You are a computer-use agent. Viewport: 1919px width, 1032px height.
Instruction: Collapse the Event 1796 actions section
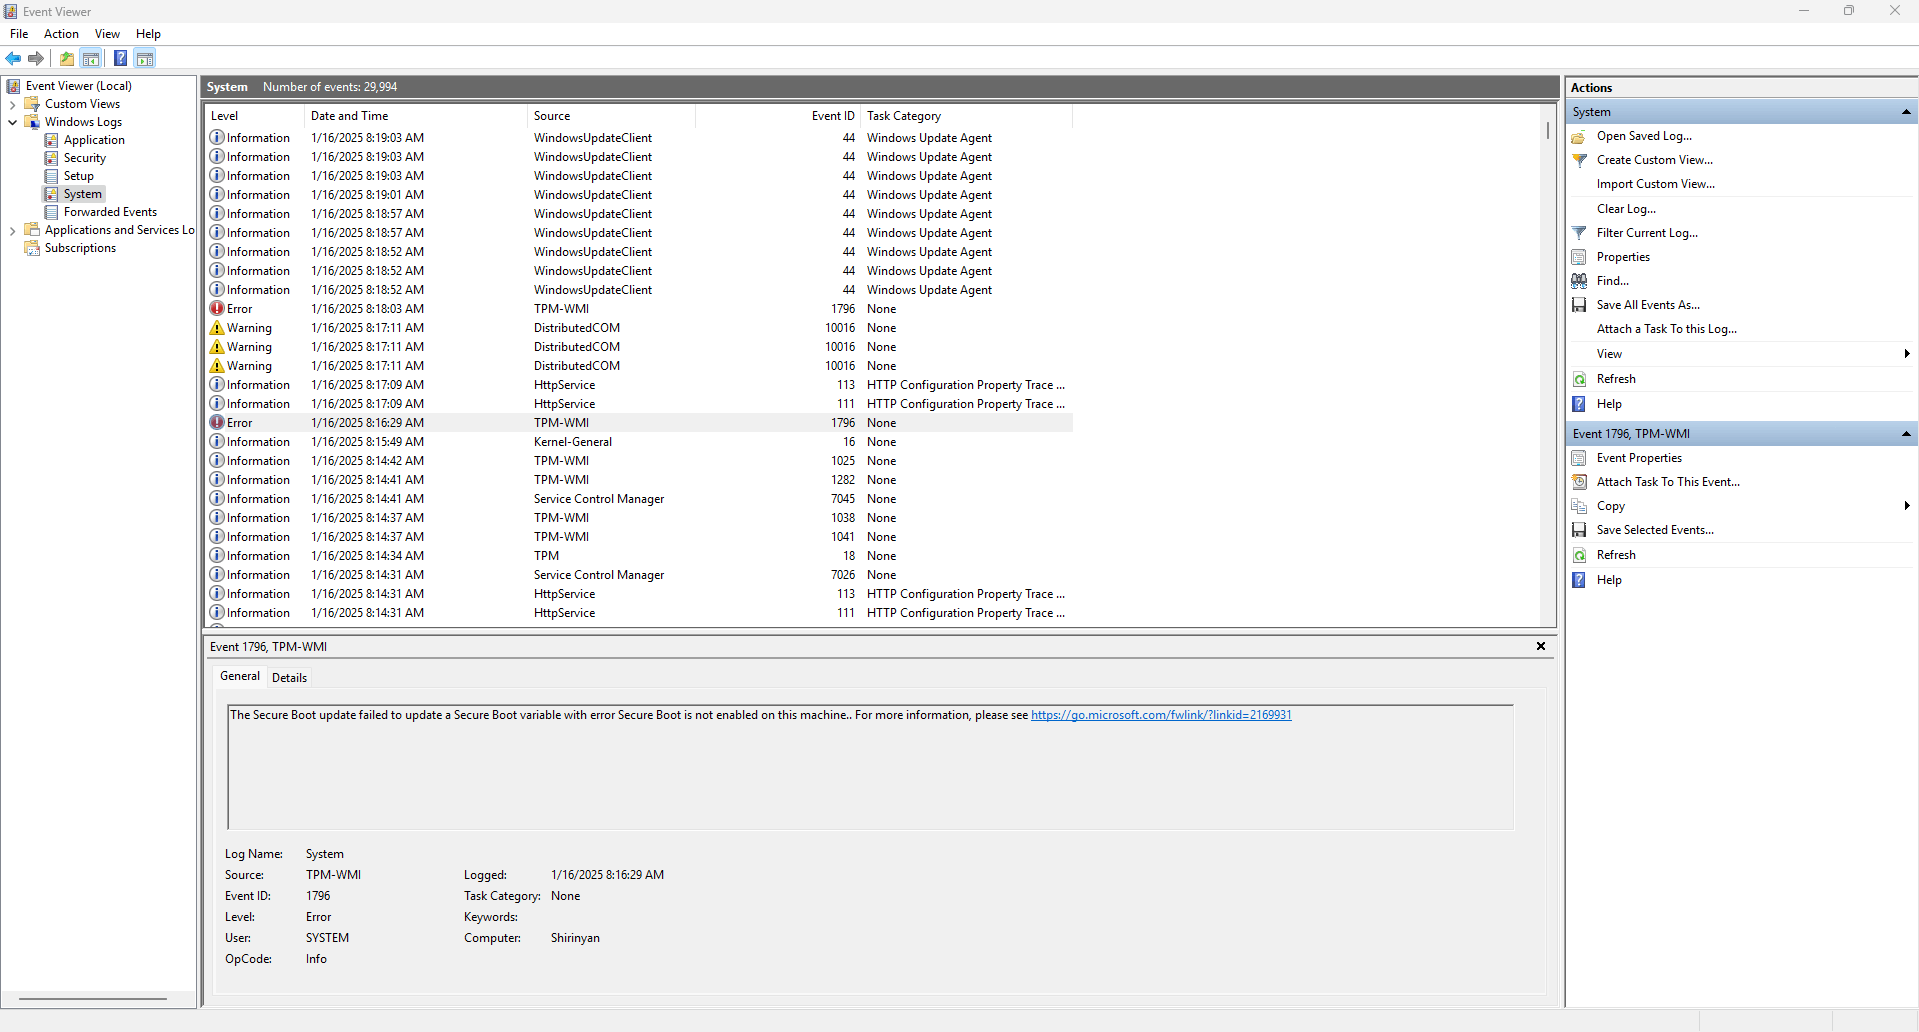(1906, 434)
